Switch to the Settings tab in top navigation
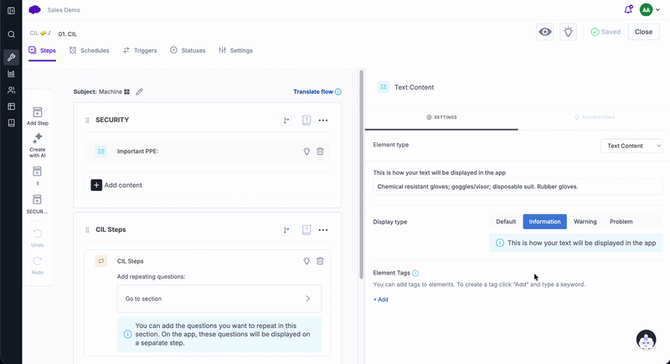This screenshot has height=364, width=670. click(235, 50)
